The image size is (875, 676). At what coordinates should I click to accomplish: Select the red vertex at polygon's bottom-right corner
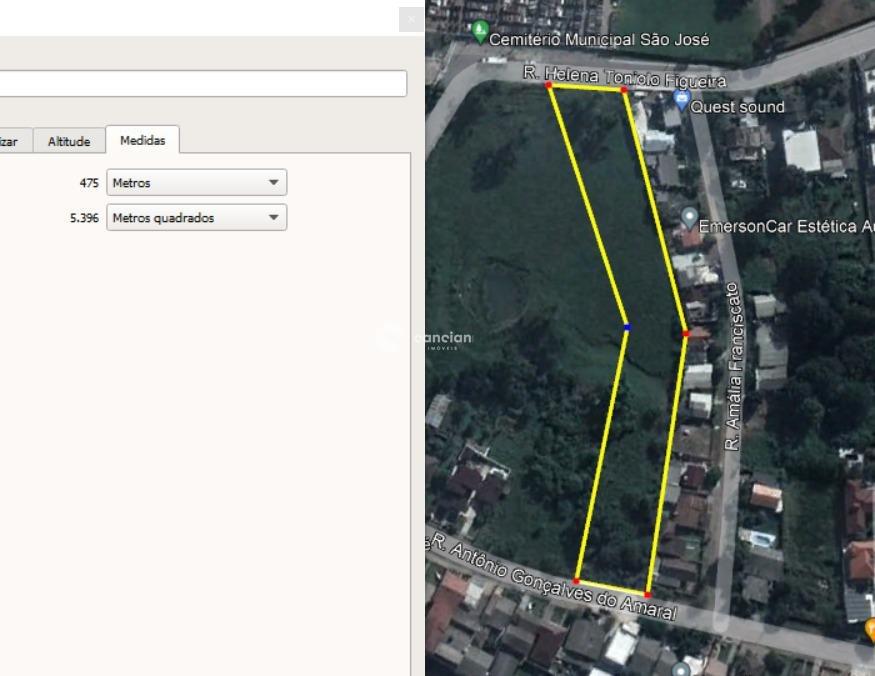[648, 595]
